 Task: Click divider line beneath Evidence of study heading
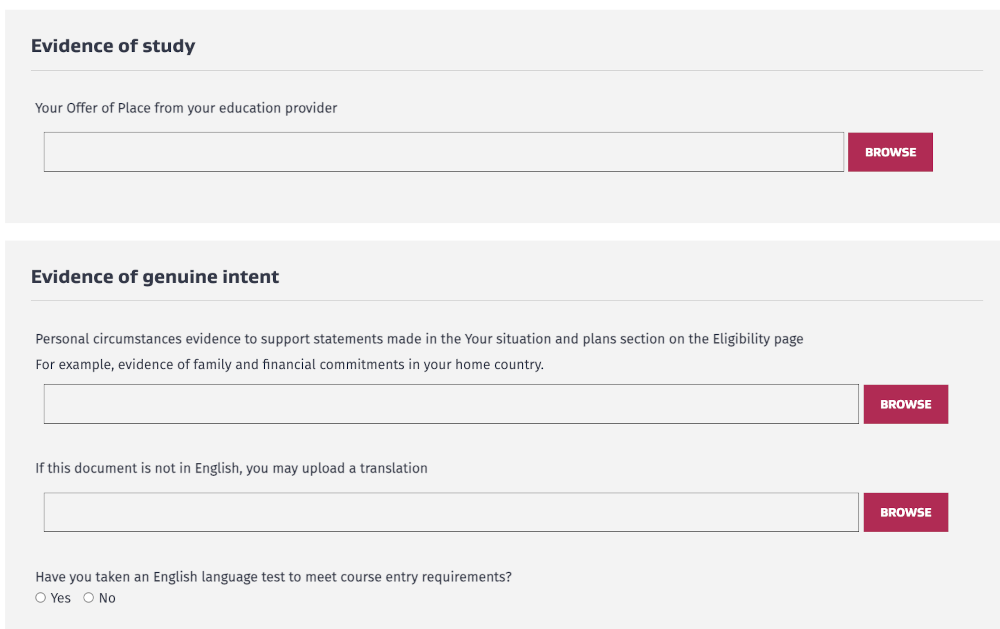tap(506, 71)
